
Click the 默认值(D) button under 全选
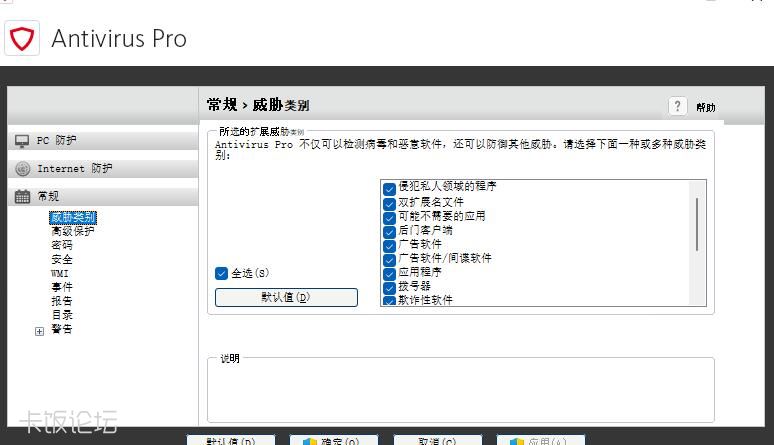pos(286,297)
